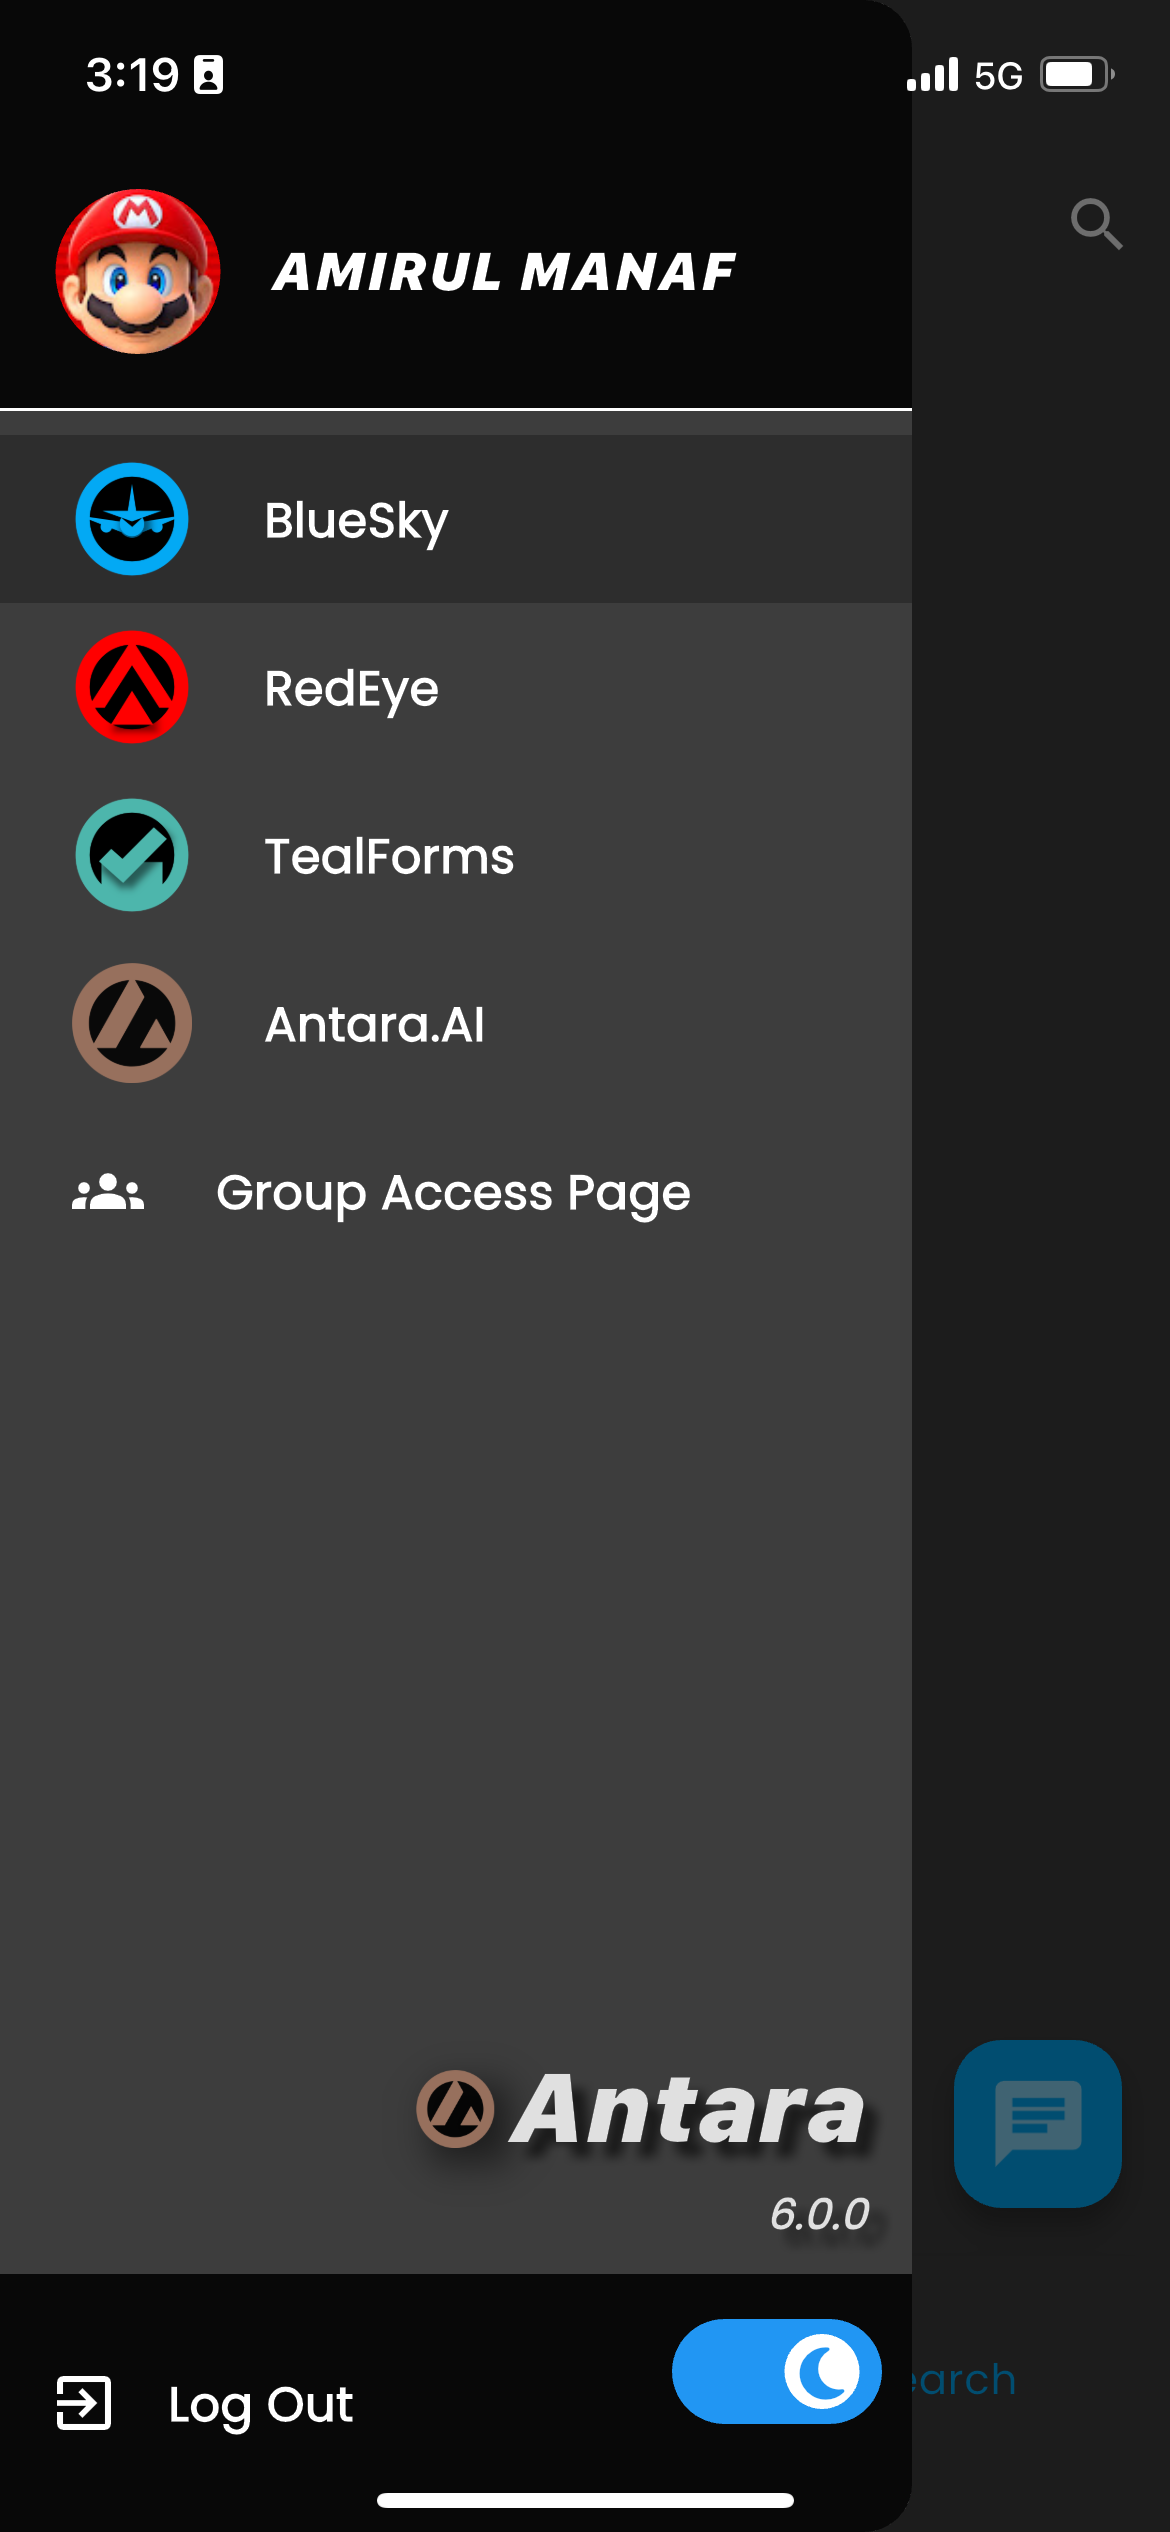The height and width of the screenshot is (2532, 1170).
Task: Tap the Group Access people icon
Action: click(x=108, y=1192)
